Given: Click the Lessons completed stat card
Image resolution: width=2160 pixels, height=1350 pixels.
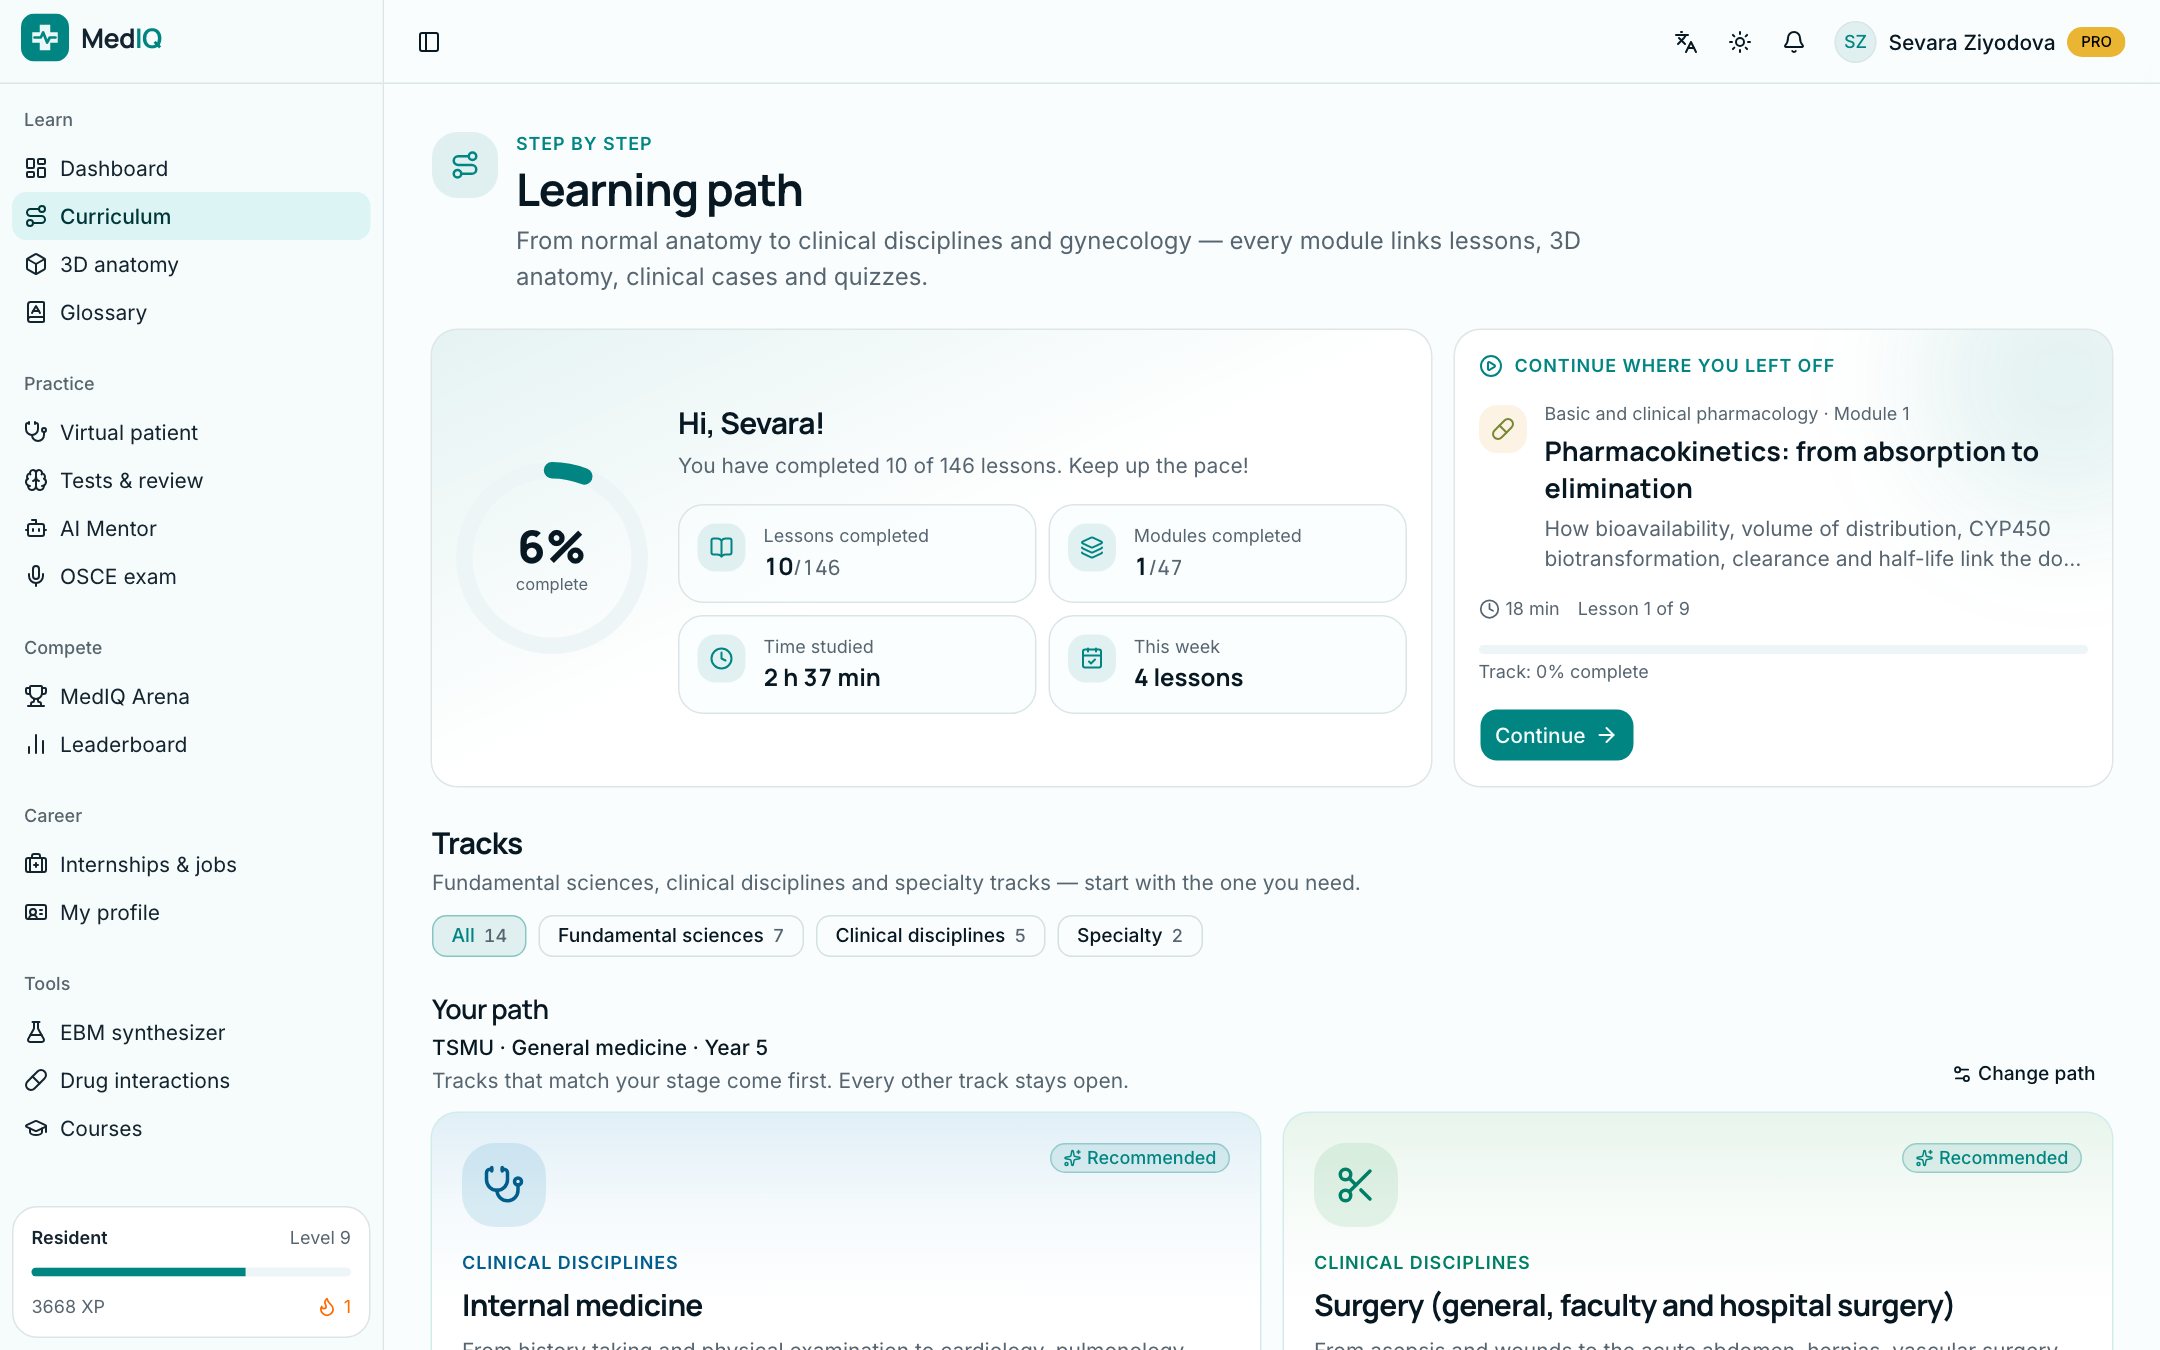Looking at the screenshot, I should pyautogui.click(x=857, y=553).
